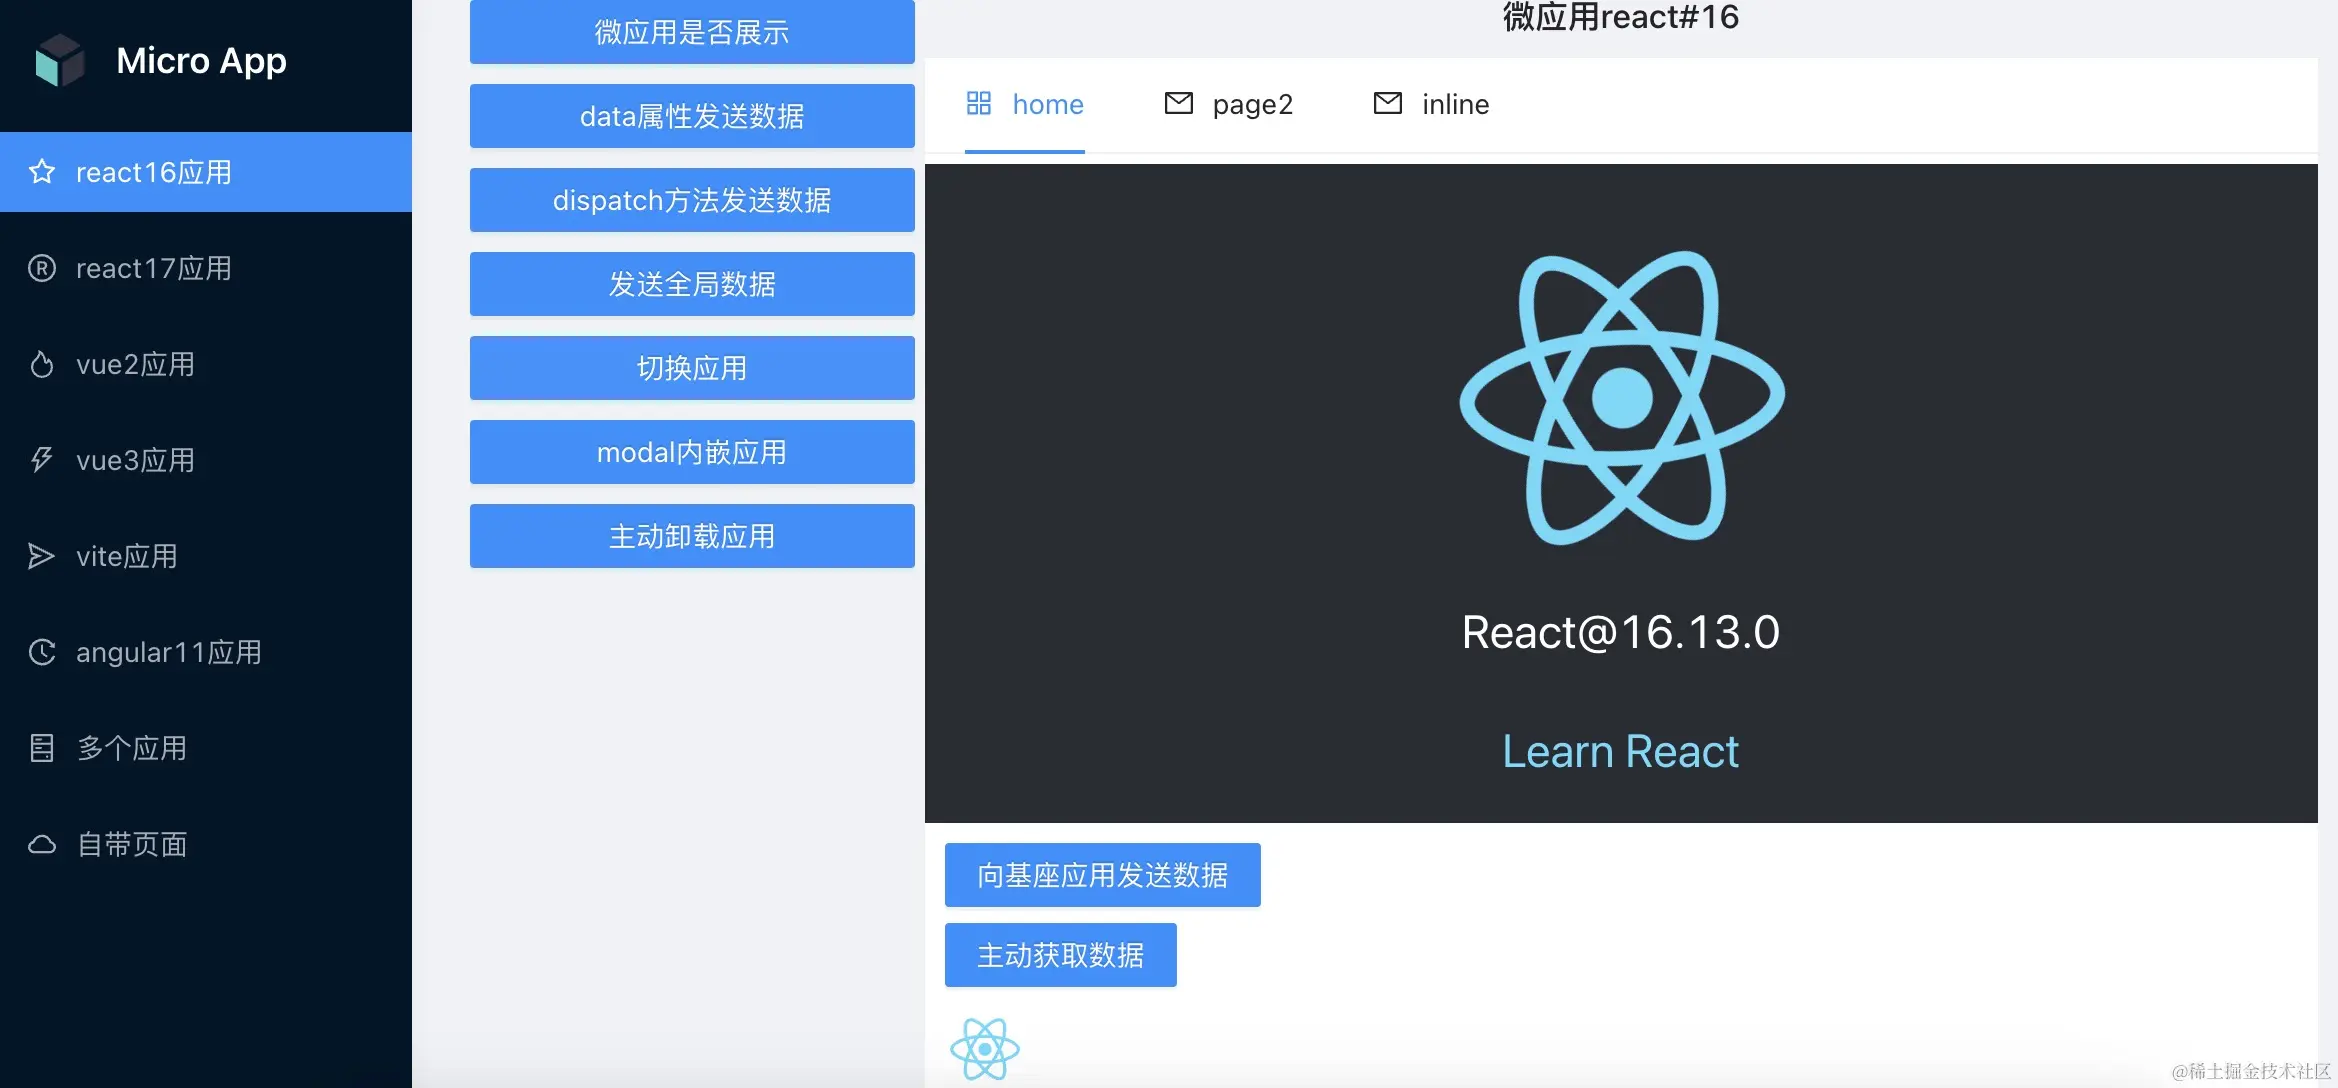Click dispatch方法发送数据 button
The width and height of the screenshot is (2338, 1088).
[692, 200]
